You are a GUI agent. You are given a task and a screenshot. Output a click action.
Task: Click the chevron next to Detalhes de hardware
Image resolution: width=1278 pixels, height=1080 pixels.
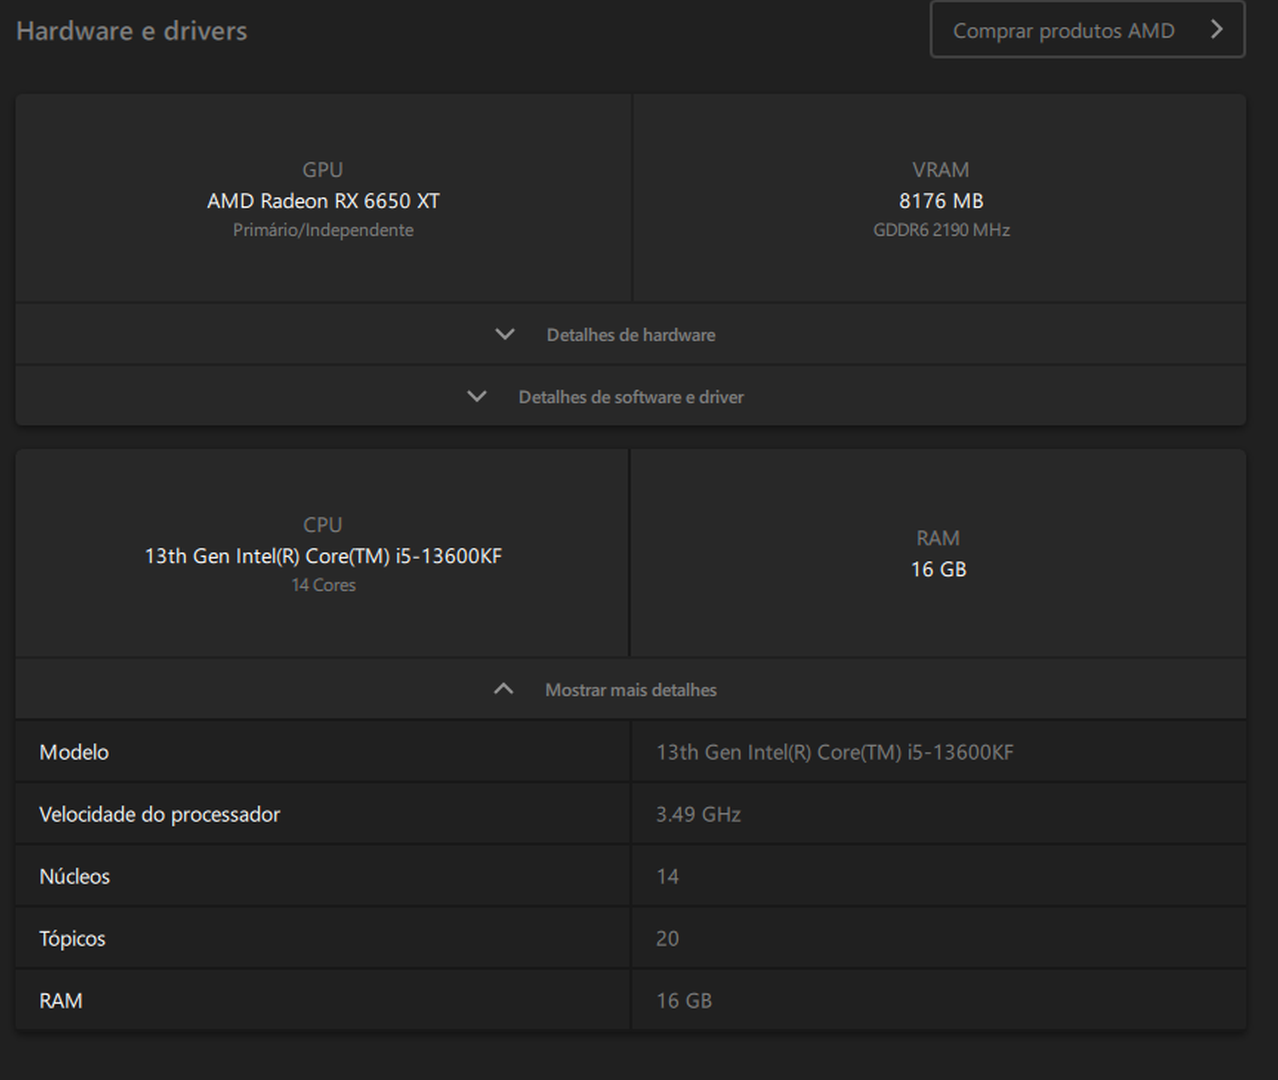click(505, 334)
